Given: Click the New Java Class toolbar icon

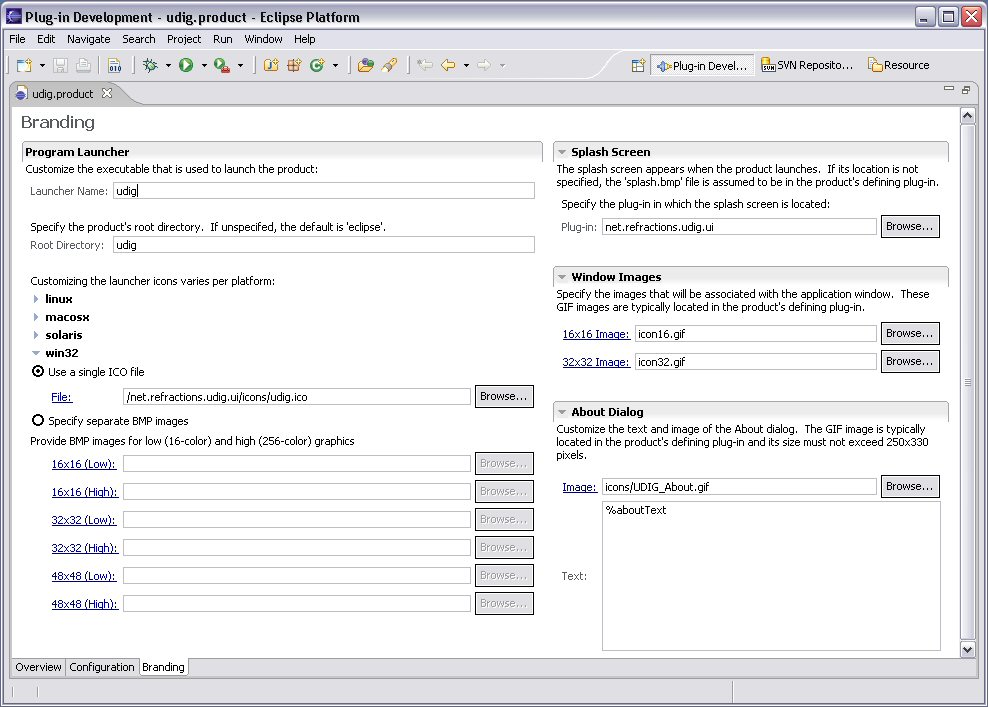Looking at the screenshot, I should (317, 66).
